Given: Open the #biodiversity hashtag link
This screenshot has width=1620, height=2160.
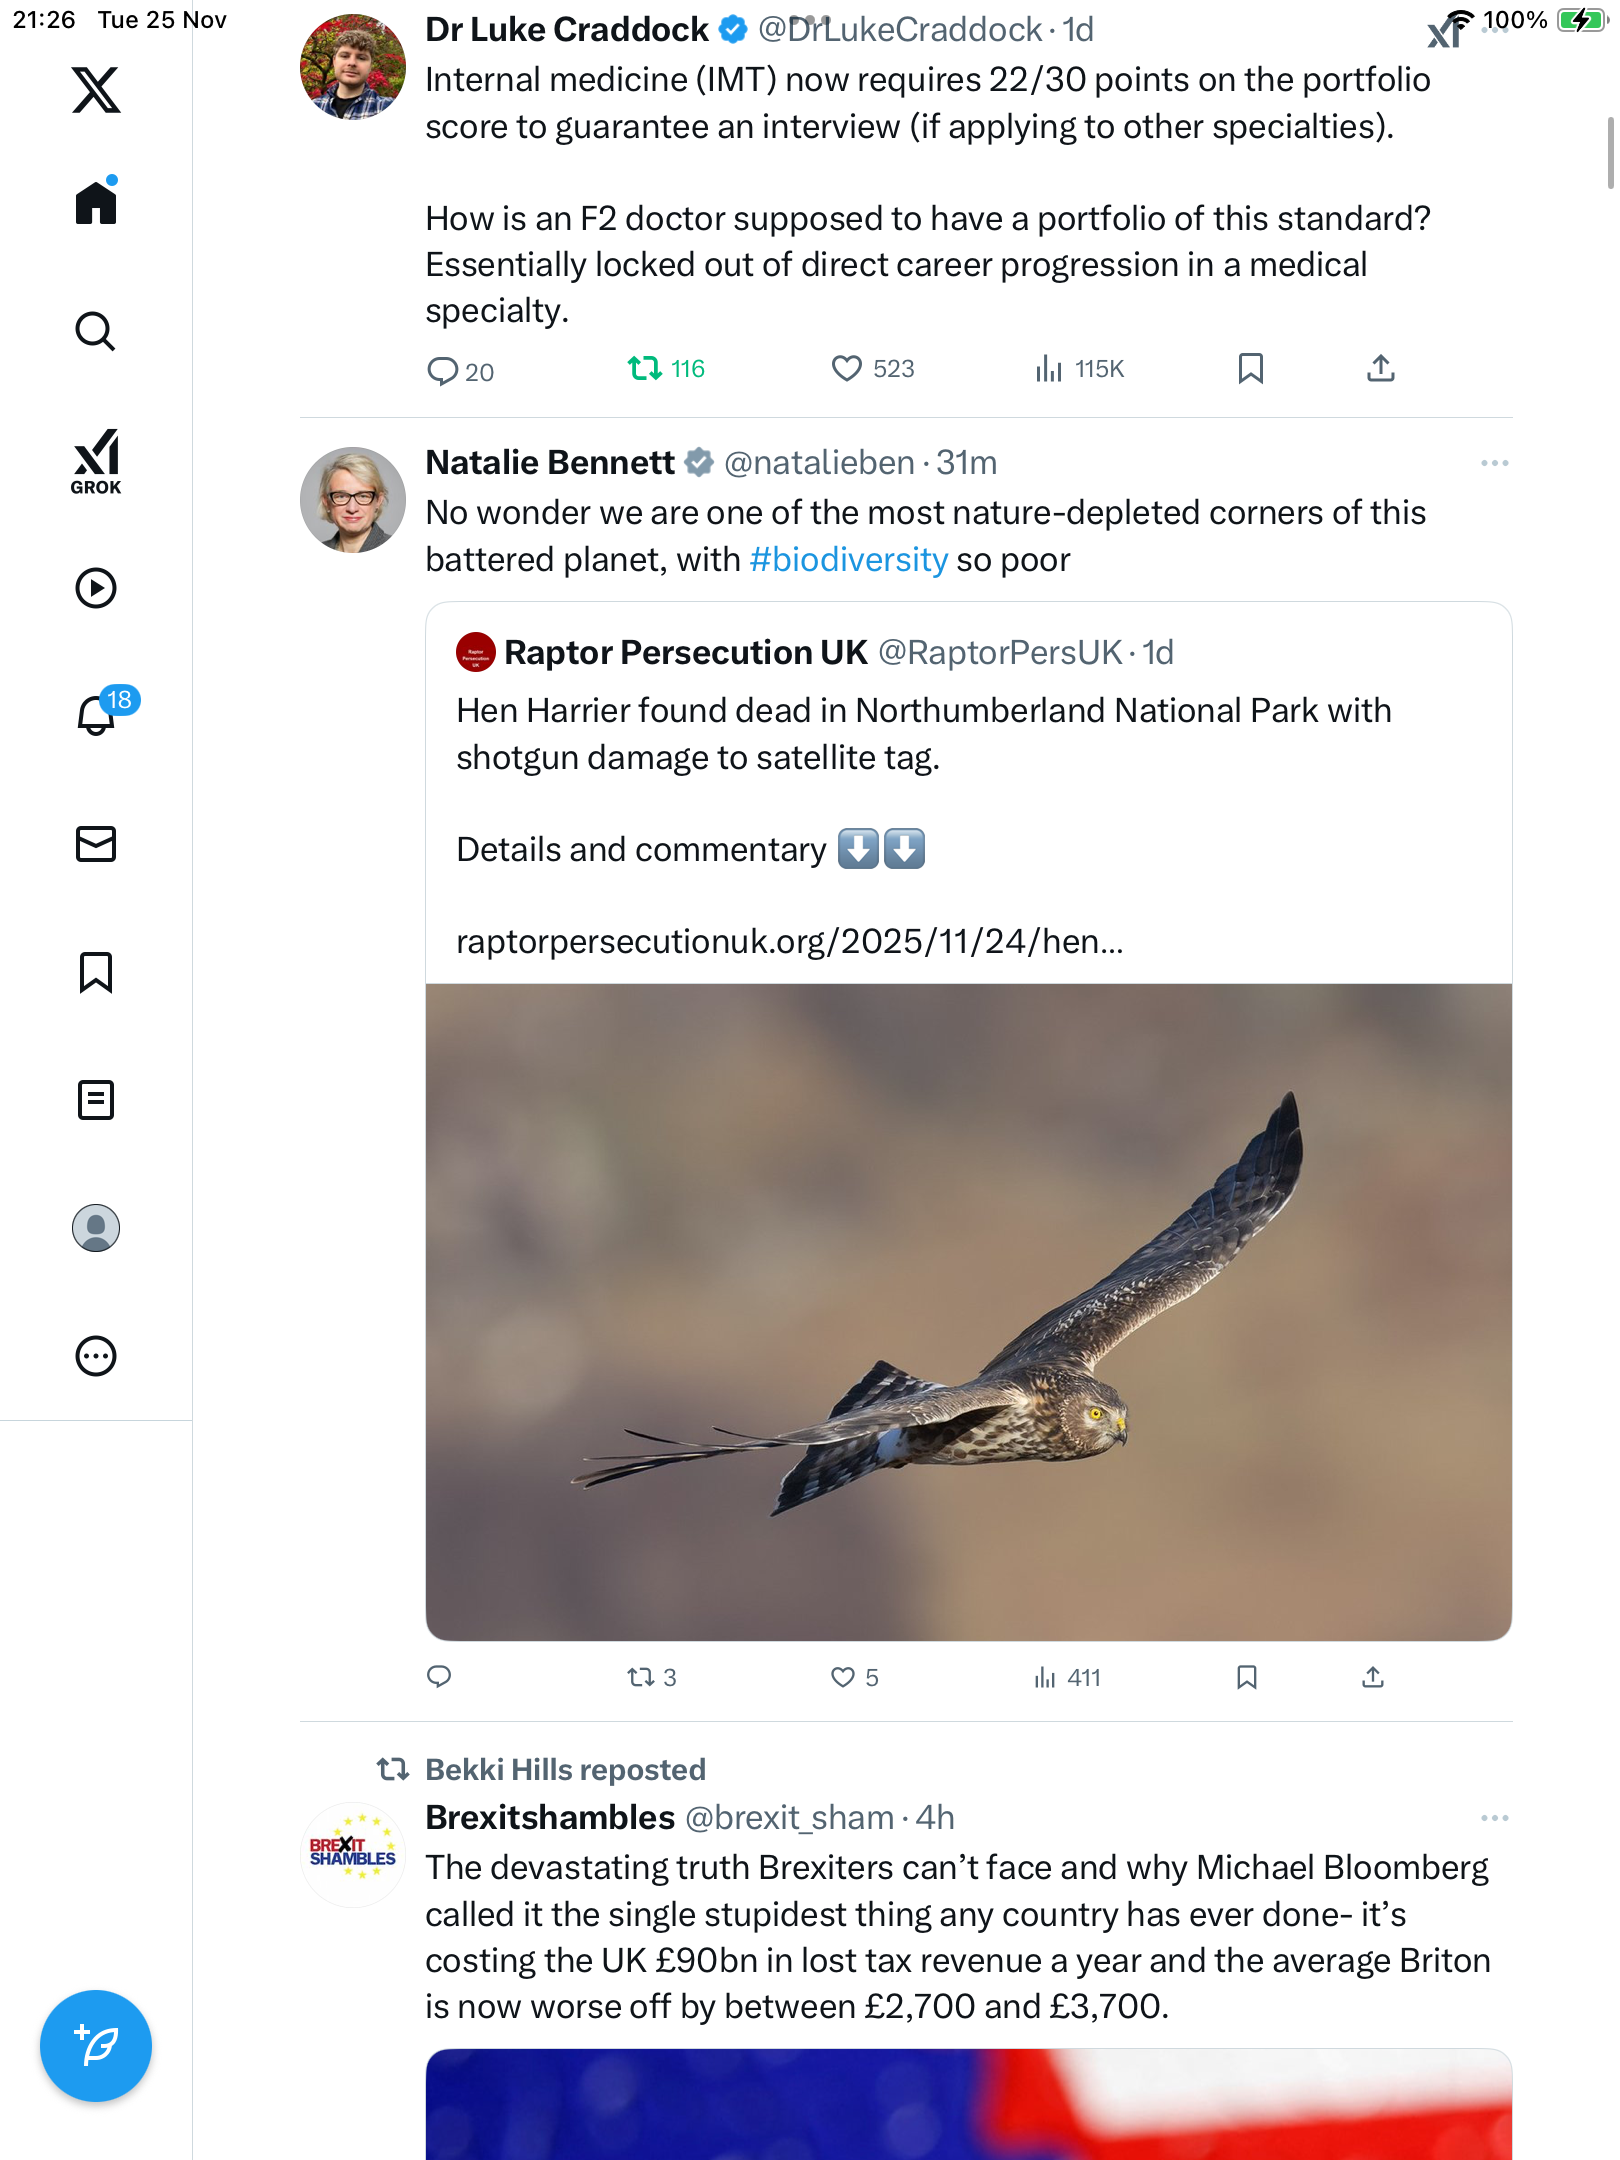Looking at the screenshot, I should pos(848,560).
